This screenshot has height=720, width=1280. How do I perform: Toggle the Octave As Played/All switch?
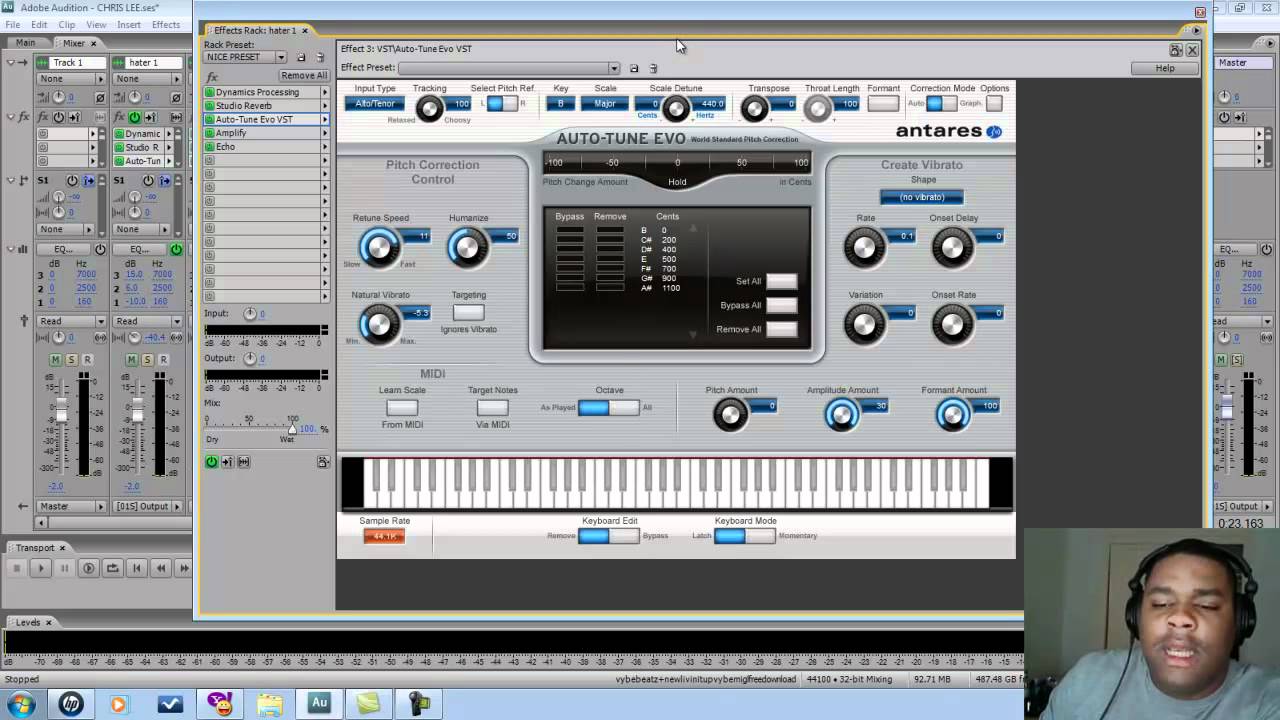pyautogui.click(x=608, y=407)
